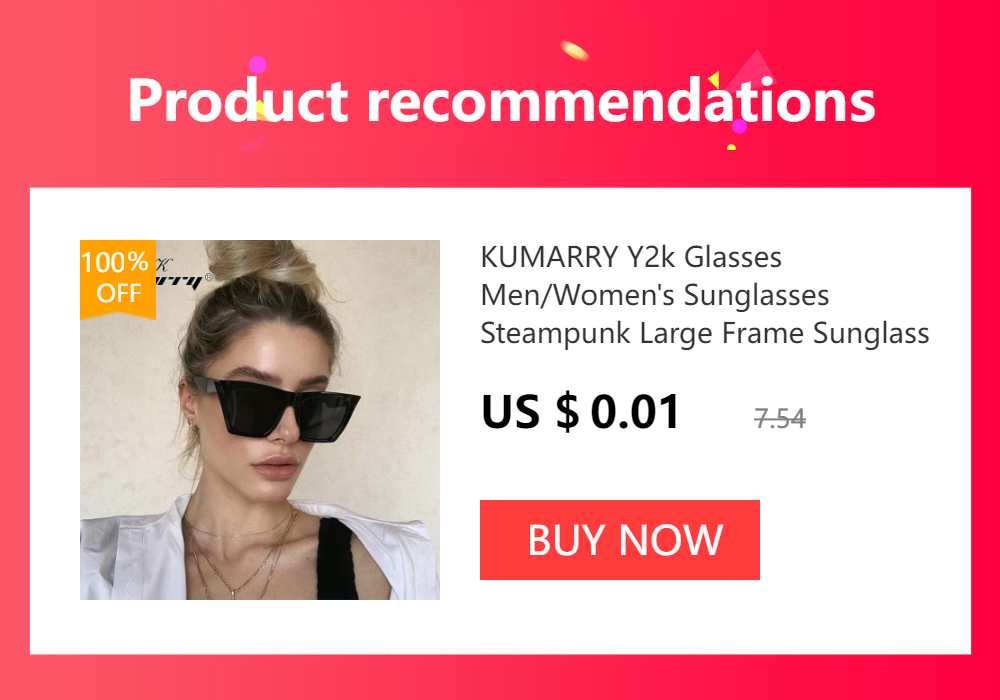Click the orange 100% OFF badge
The height and width of the screenshot is (700, 1000).
pos(118,279)
